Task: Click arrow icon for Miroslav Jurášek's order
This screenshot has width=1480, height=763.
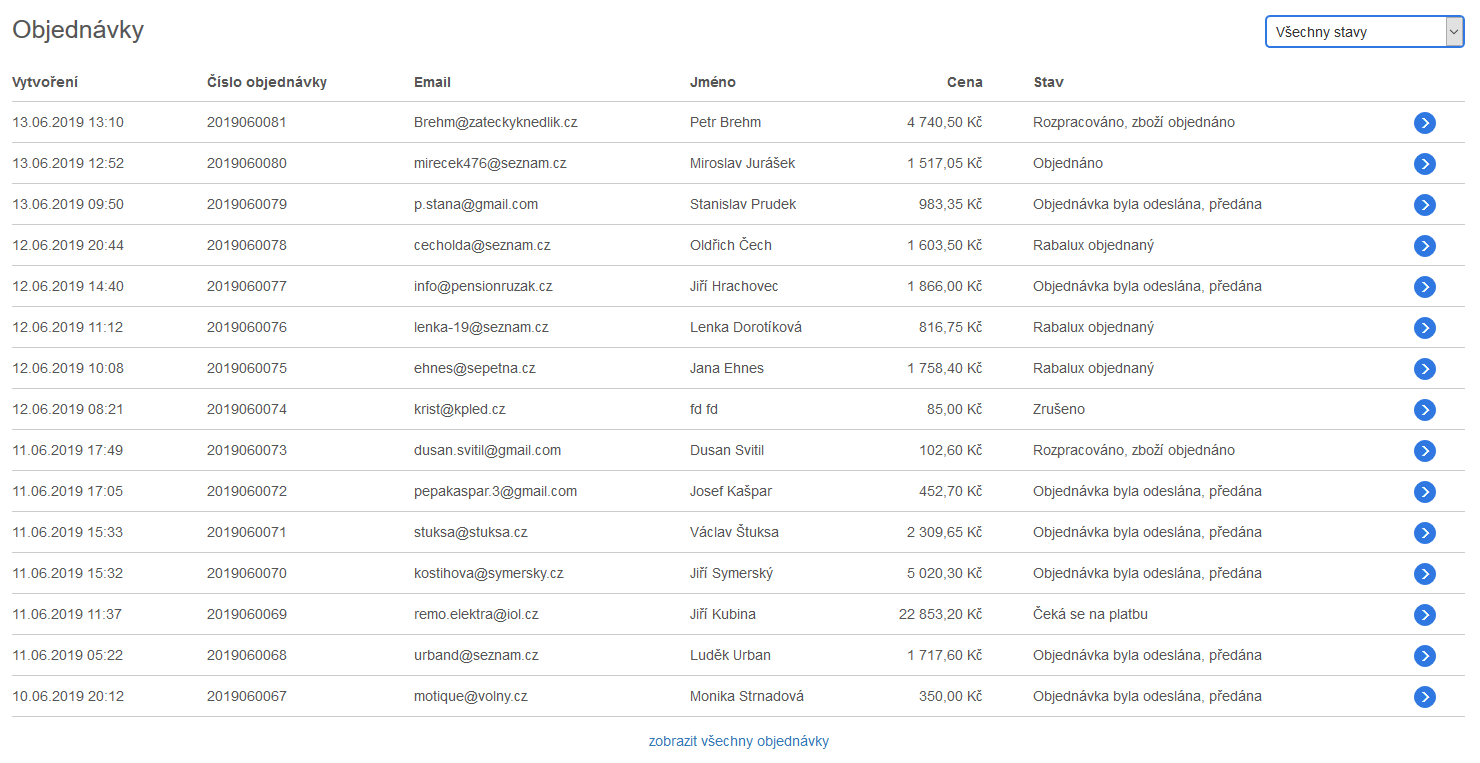Action: (x=1424, y=164)
